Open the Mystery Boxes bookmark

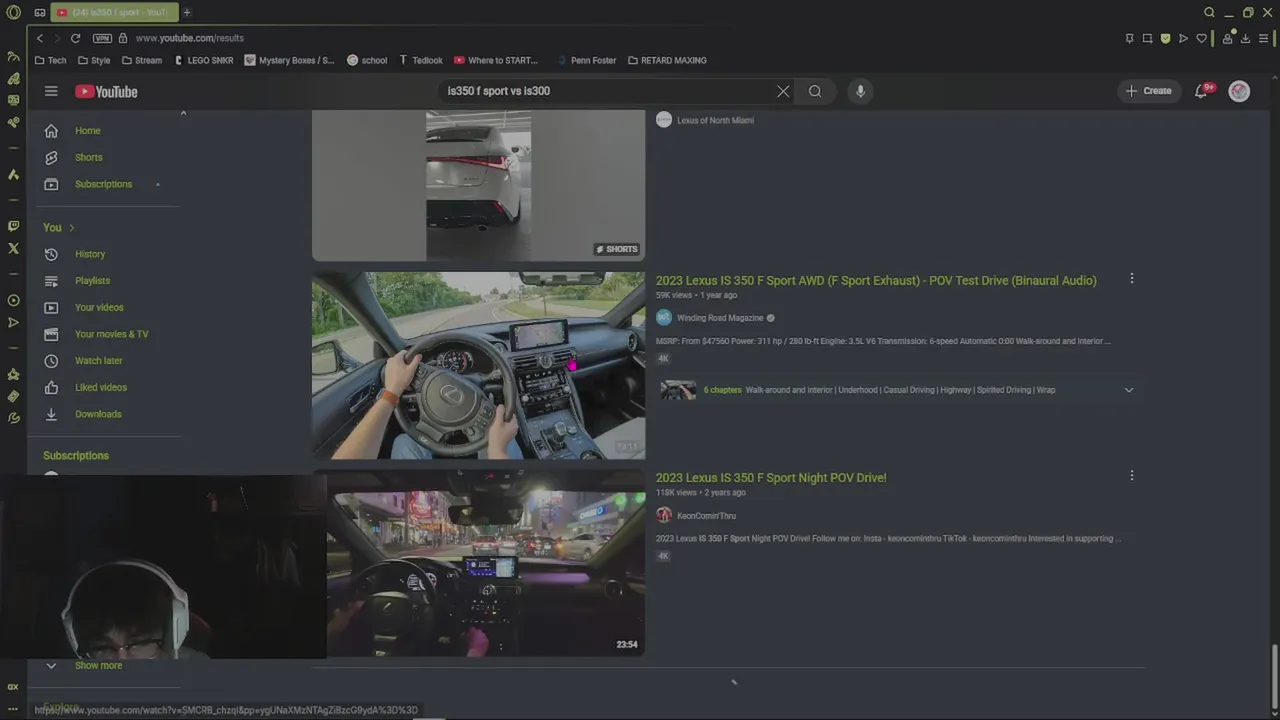click(x=290, y=60)
